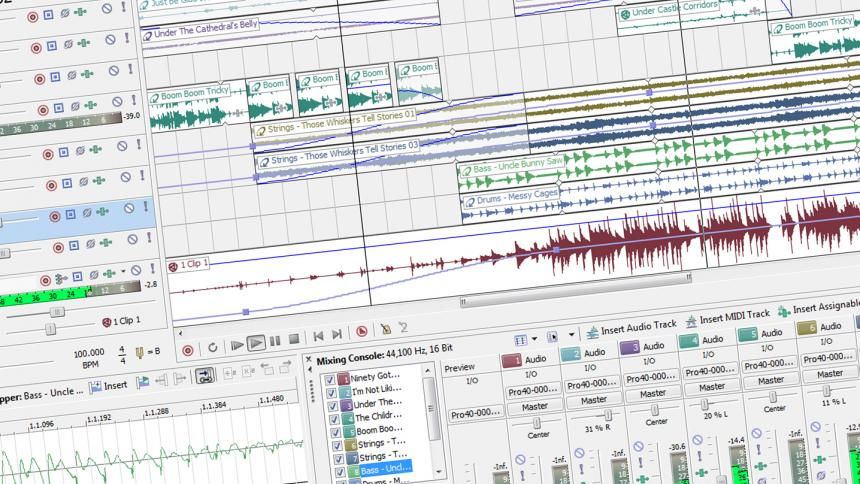Mute mixer channel Audio 4
Image resolution: width=860 pixels, height=484 pixels.
tap(697, 440)
